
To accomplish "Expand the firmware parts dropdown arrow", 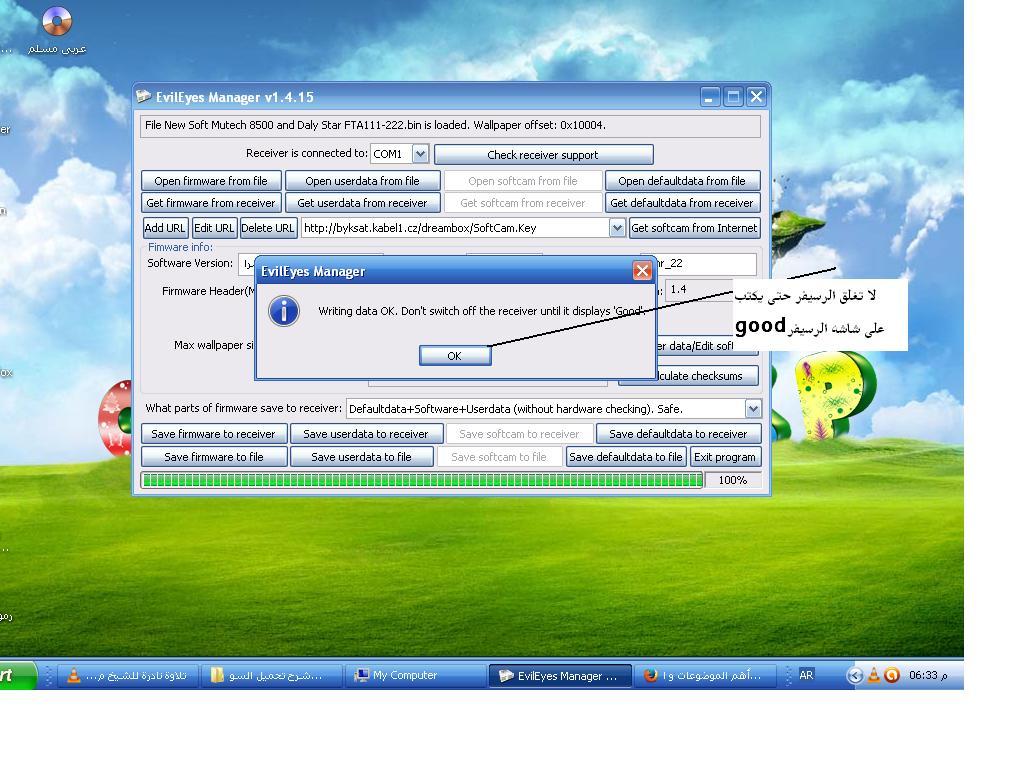I will [753, 409].
